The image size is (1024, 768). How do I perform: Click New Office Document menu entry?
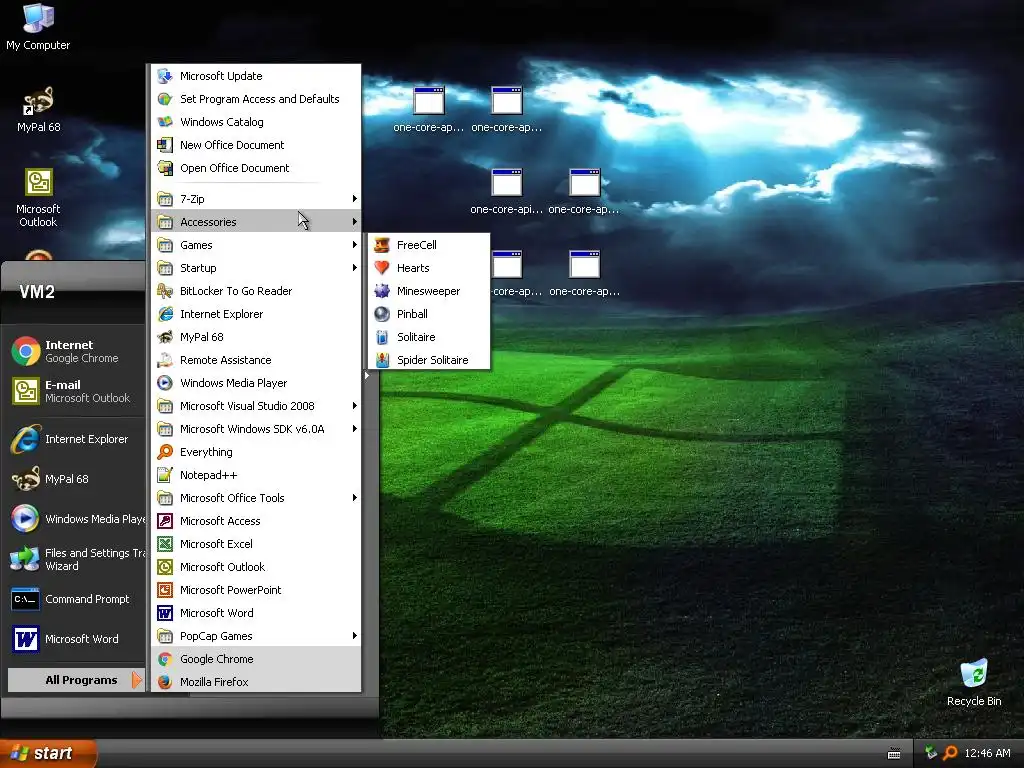(256, 145)
